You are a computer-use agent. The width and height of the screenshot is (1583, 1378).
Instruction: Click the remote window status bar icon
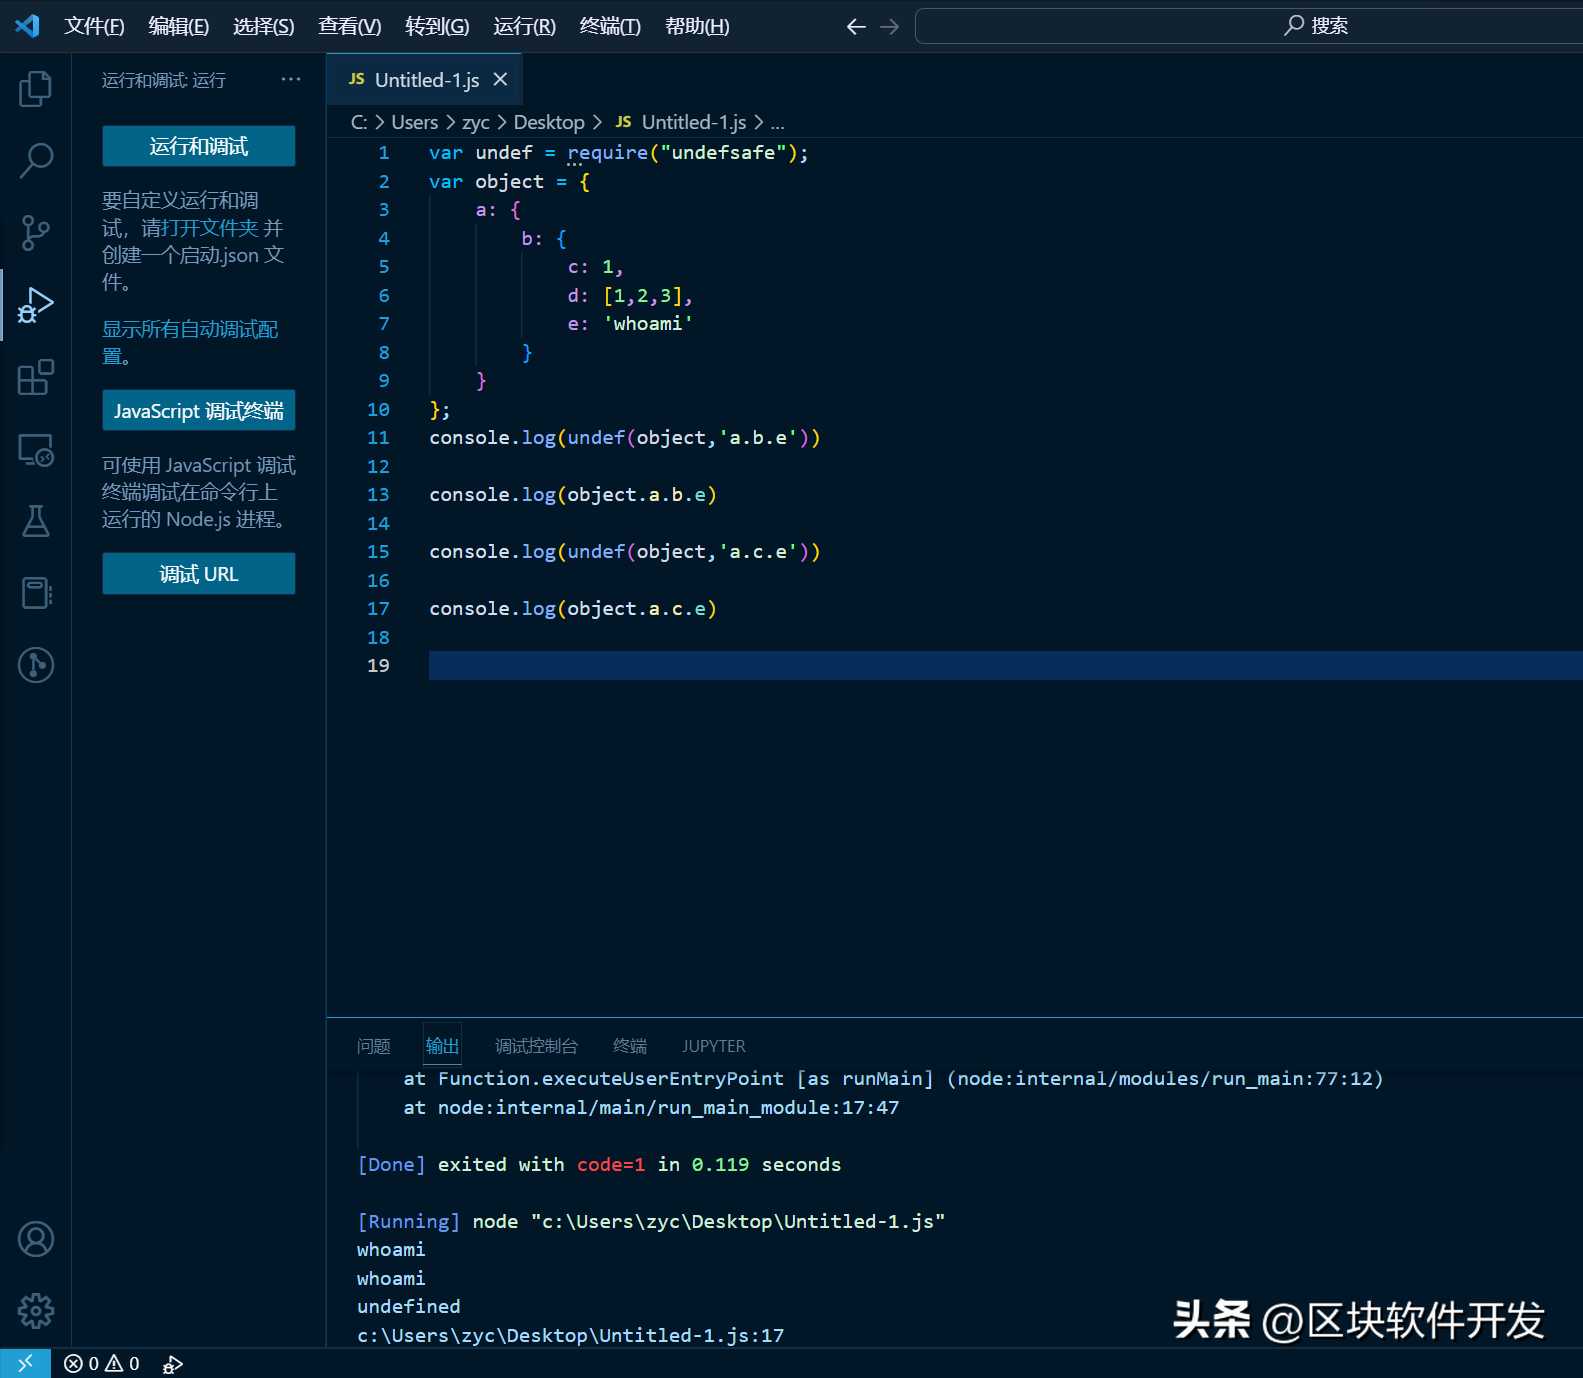25,1363
